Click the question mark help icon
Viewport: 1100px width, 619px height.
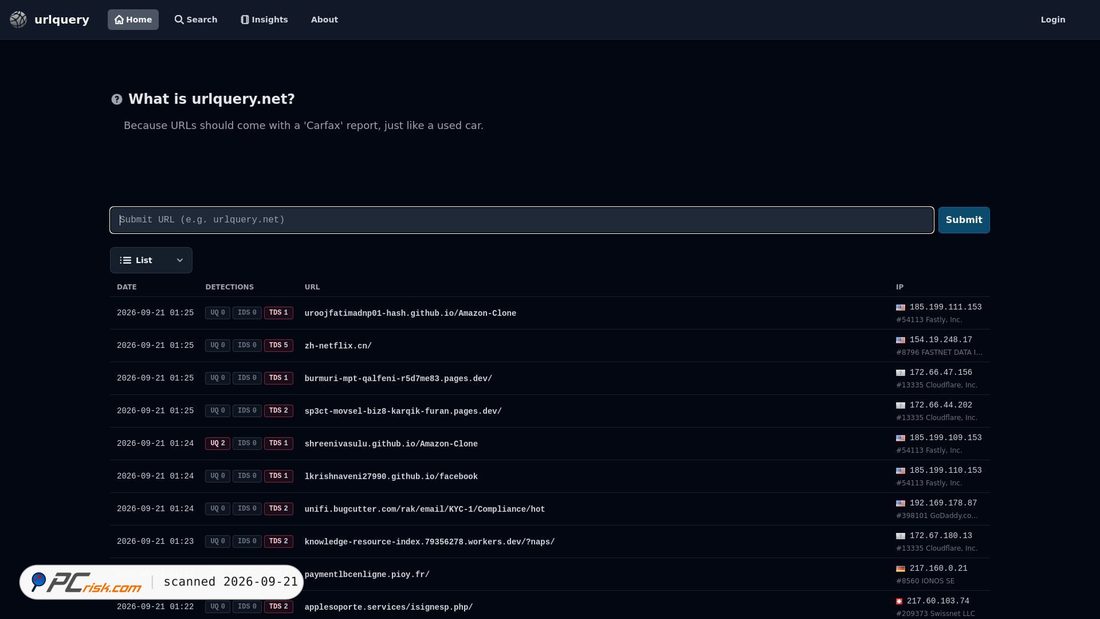click(116, 100)
